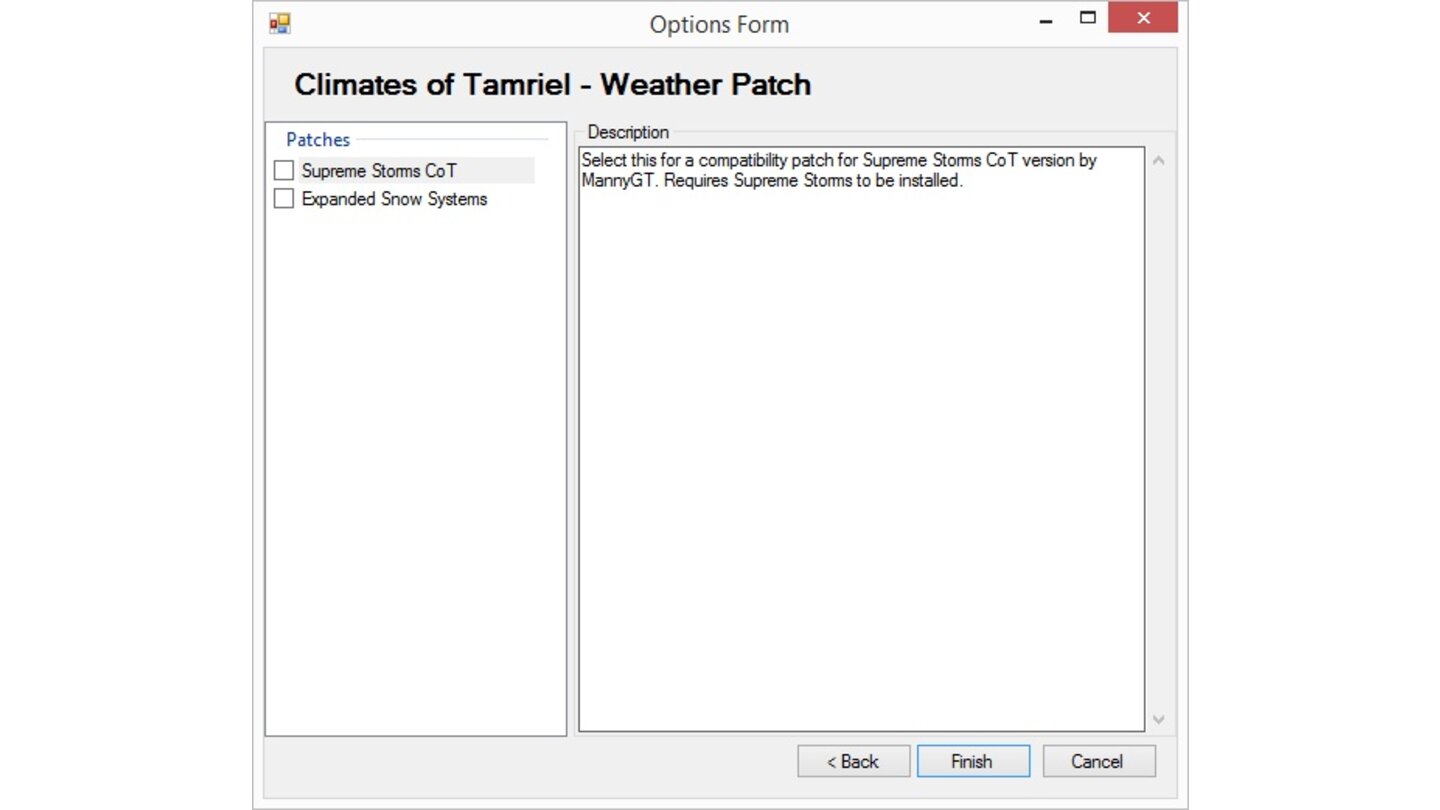Close the Options Form window
The image size is (1440, 810).
1143,18
